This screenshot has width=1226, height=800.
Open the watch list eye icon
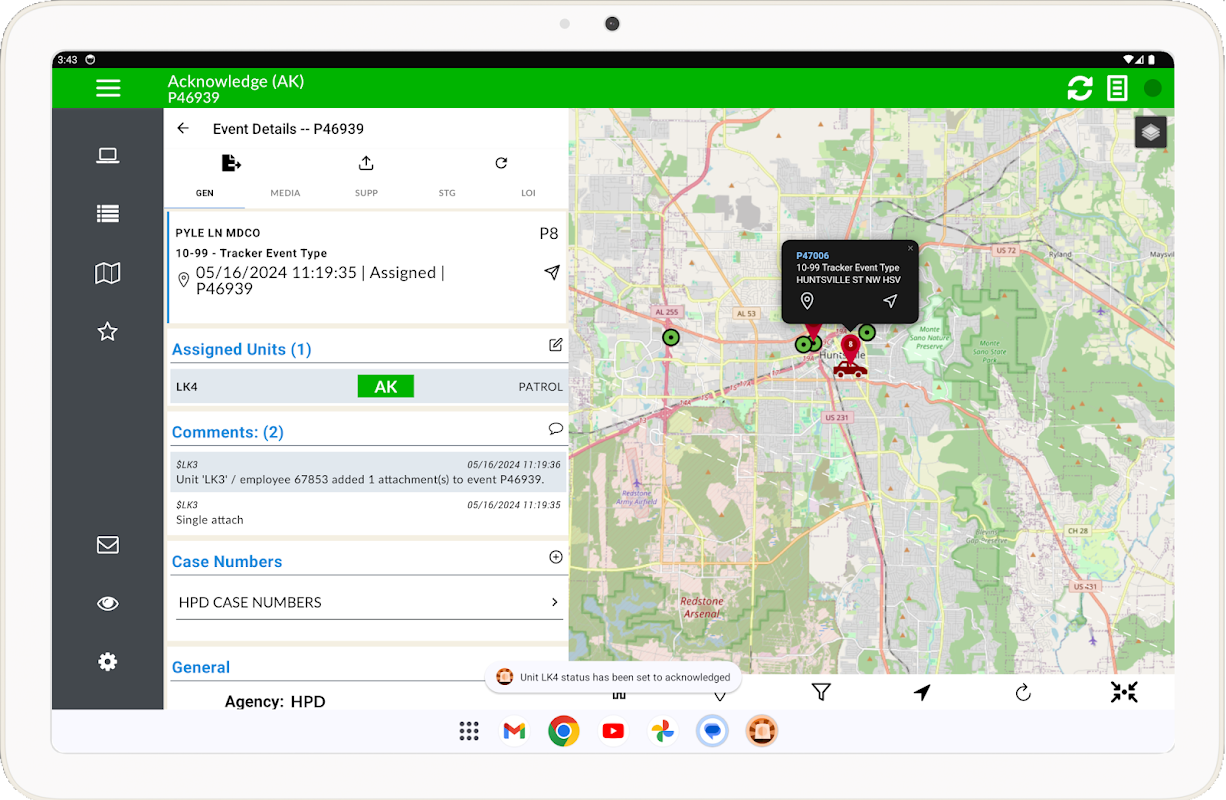click(x=108, y=603)
